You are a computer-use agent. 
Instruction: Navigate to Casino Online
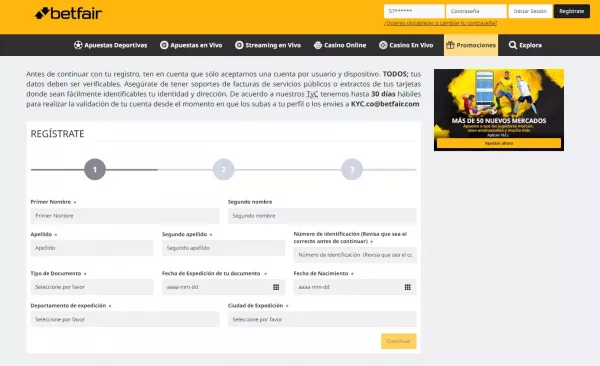[340, 45]
